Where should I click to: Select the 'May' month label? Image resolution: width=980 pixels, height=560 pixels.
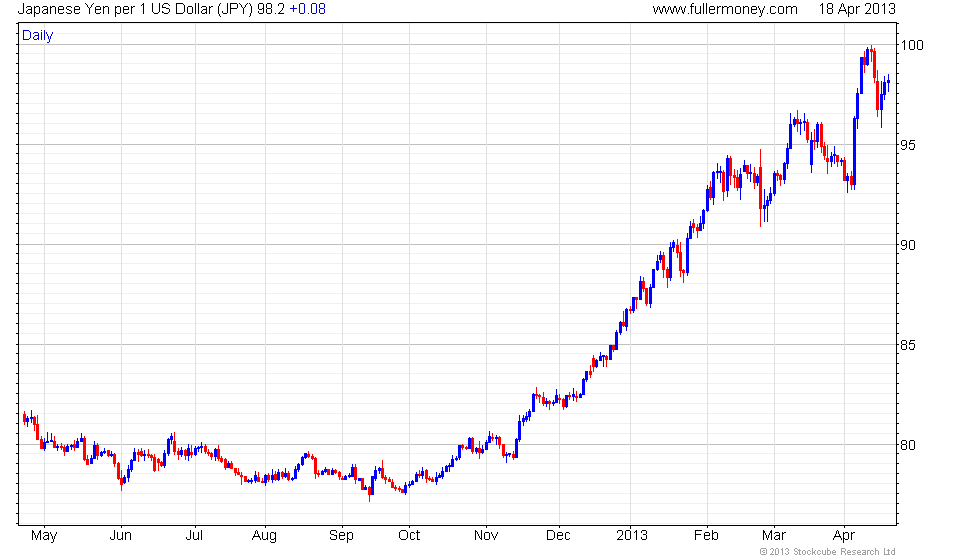tap(44, 536)
